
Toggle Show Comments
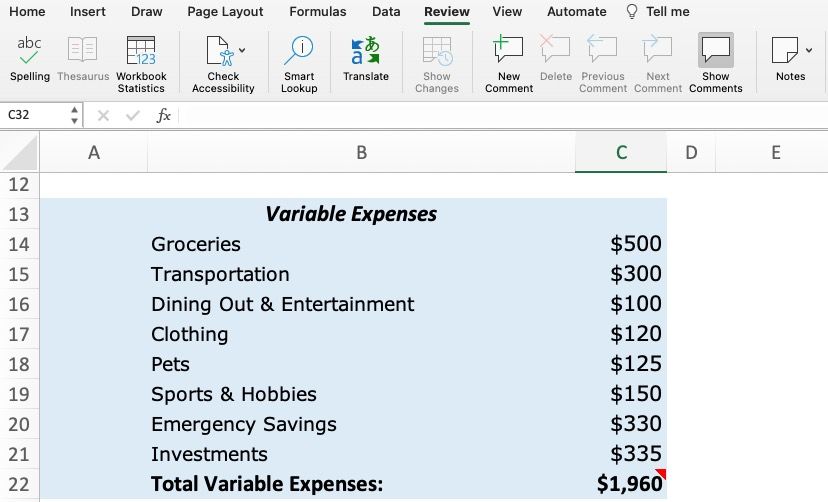(716, 64)
